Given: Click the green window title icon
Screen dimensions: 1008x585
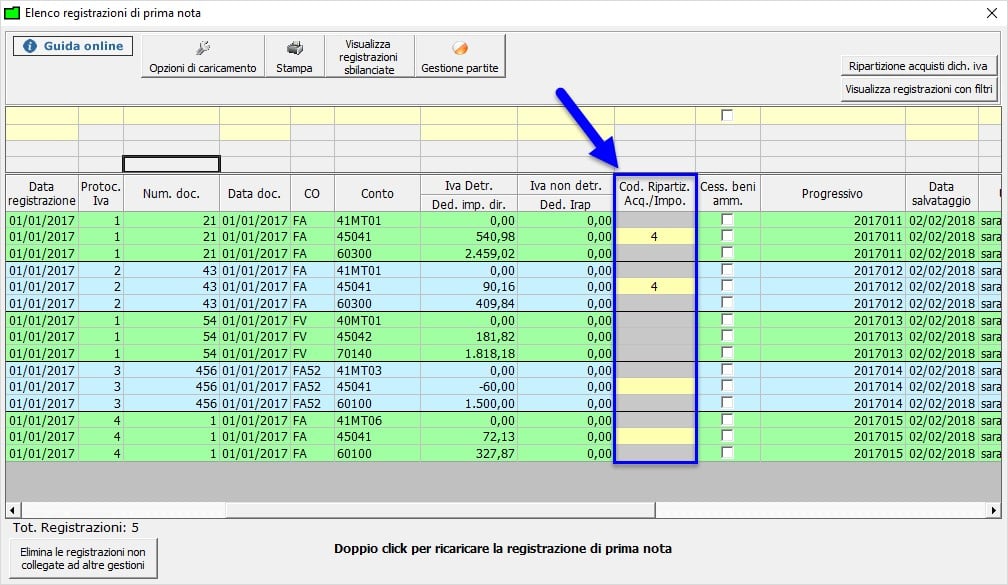Looking at the screenshot, I should point(12,13).
